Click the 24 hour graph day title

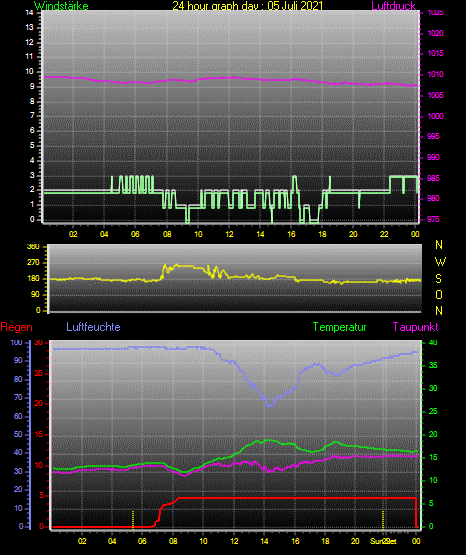pos(248,6)
